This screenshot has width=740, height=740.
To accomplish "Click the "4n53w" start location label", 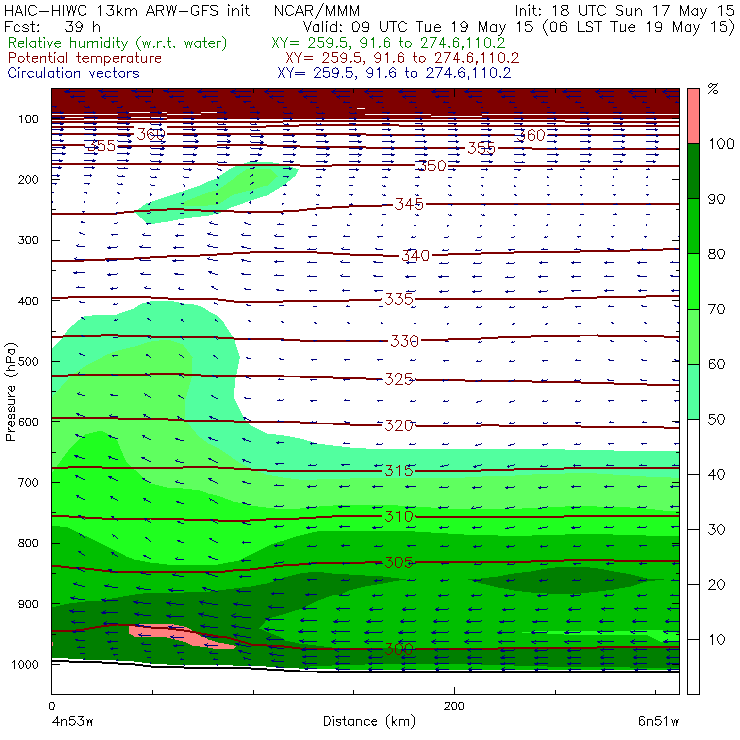I will [x=72, y=722].
